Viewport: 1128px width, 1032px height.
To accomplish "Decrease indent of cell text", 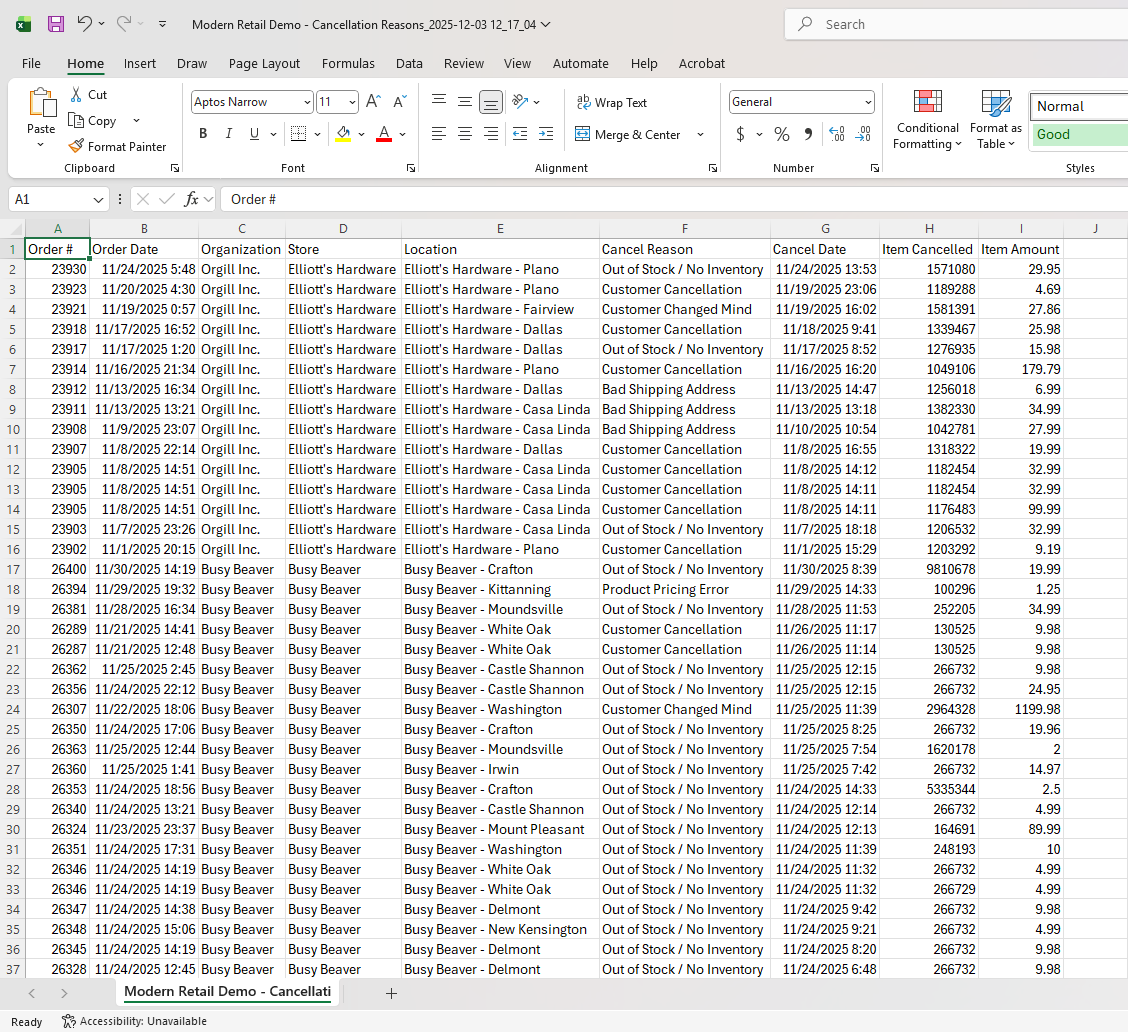I will click(x=520, y=134).
